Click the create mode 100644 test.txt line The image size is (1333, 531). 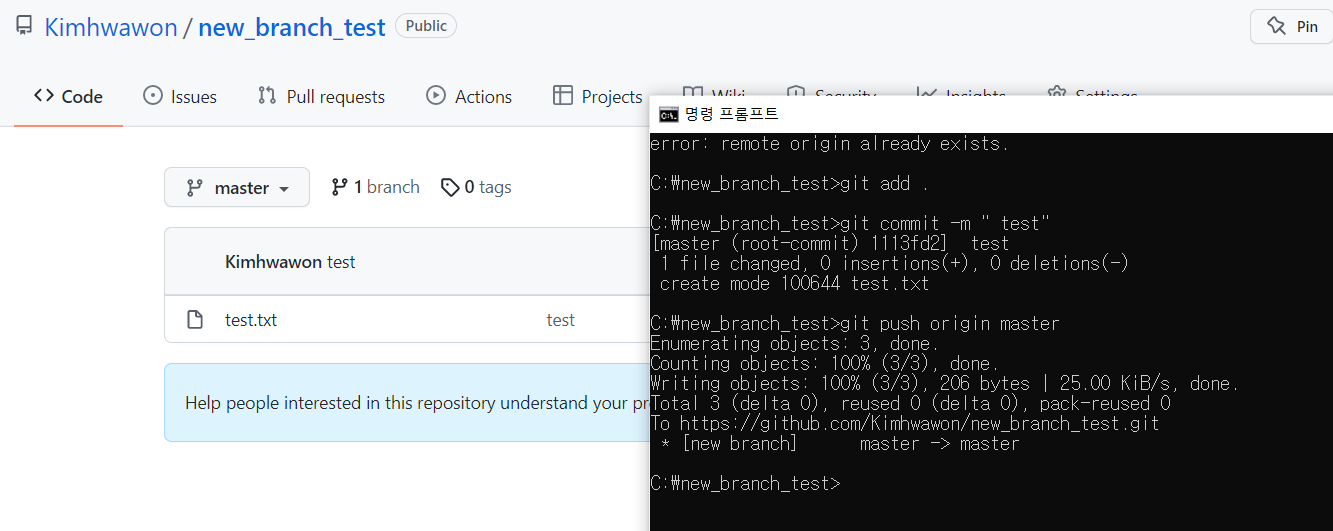(794, 283)
